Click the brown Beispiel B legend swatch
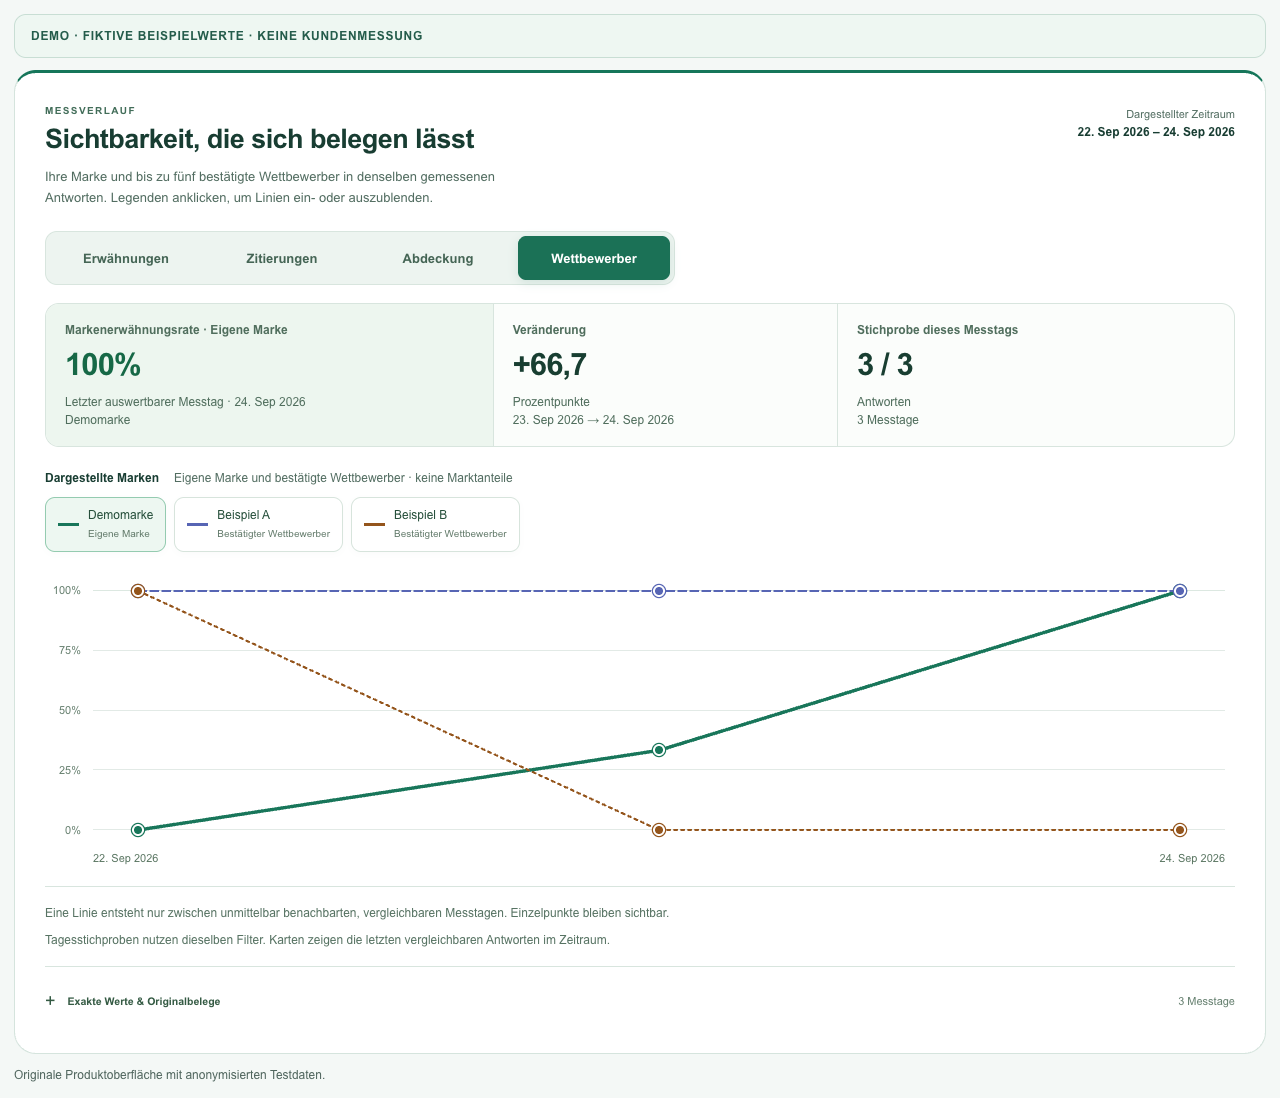The width and height of the screenshot is (1280, 1098). click(374, 524)
